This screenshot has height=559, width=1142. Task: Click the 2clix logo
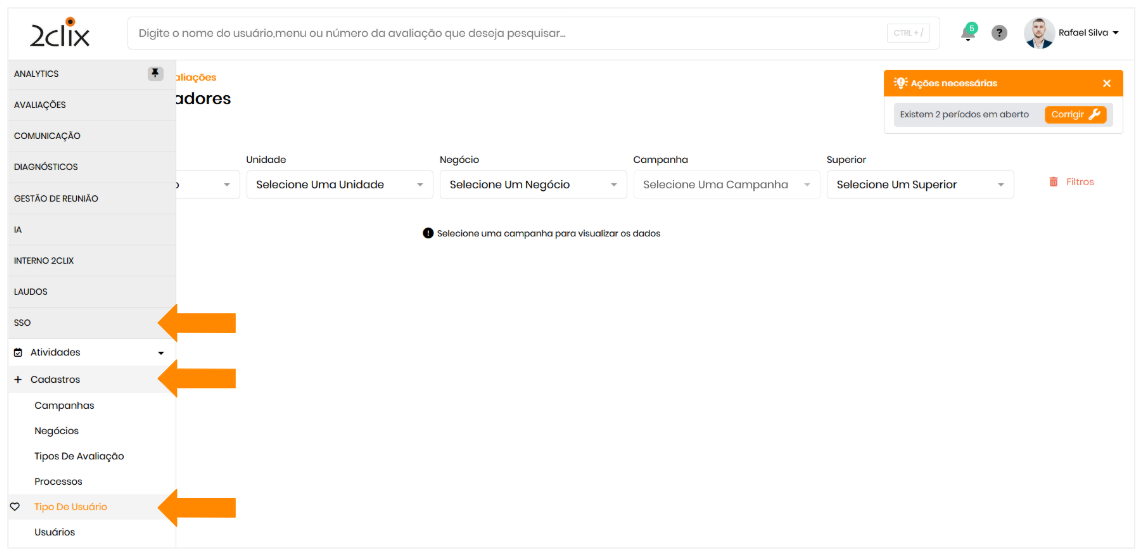[x=60, y=34]
